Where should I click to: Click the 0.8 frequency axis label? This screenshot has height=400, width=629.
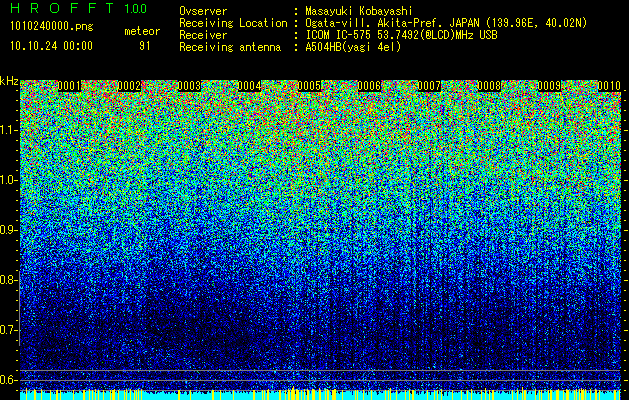(9, 280)
